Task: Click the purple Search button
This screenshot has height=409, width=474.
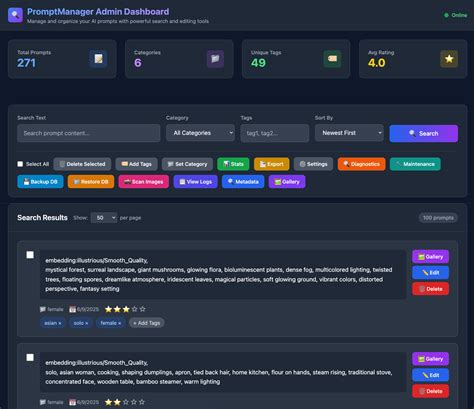Action: (x=424, y=133)
